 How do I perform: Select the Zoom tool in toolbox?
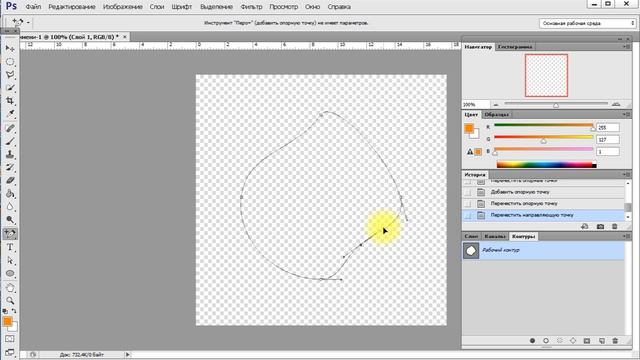click(x=10, y=301)
